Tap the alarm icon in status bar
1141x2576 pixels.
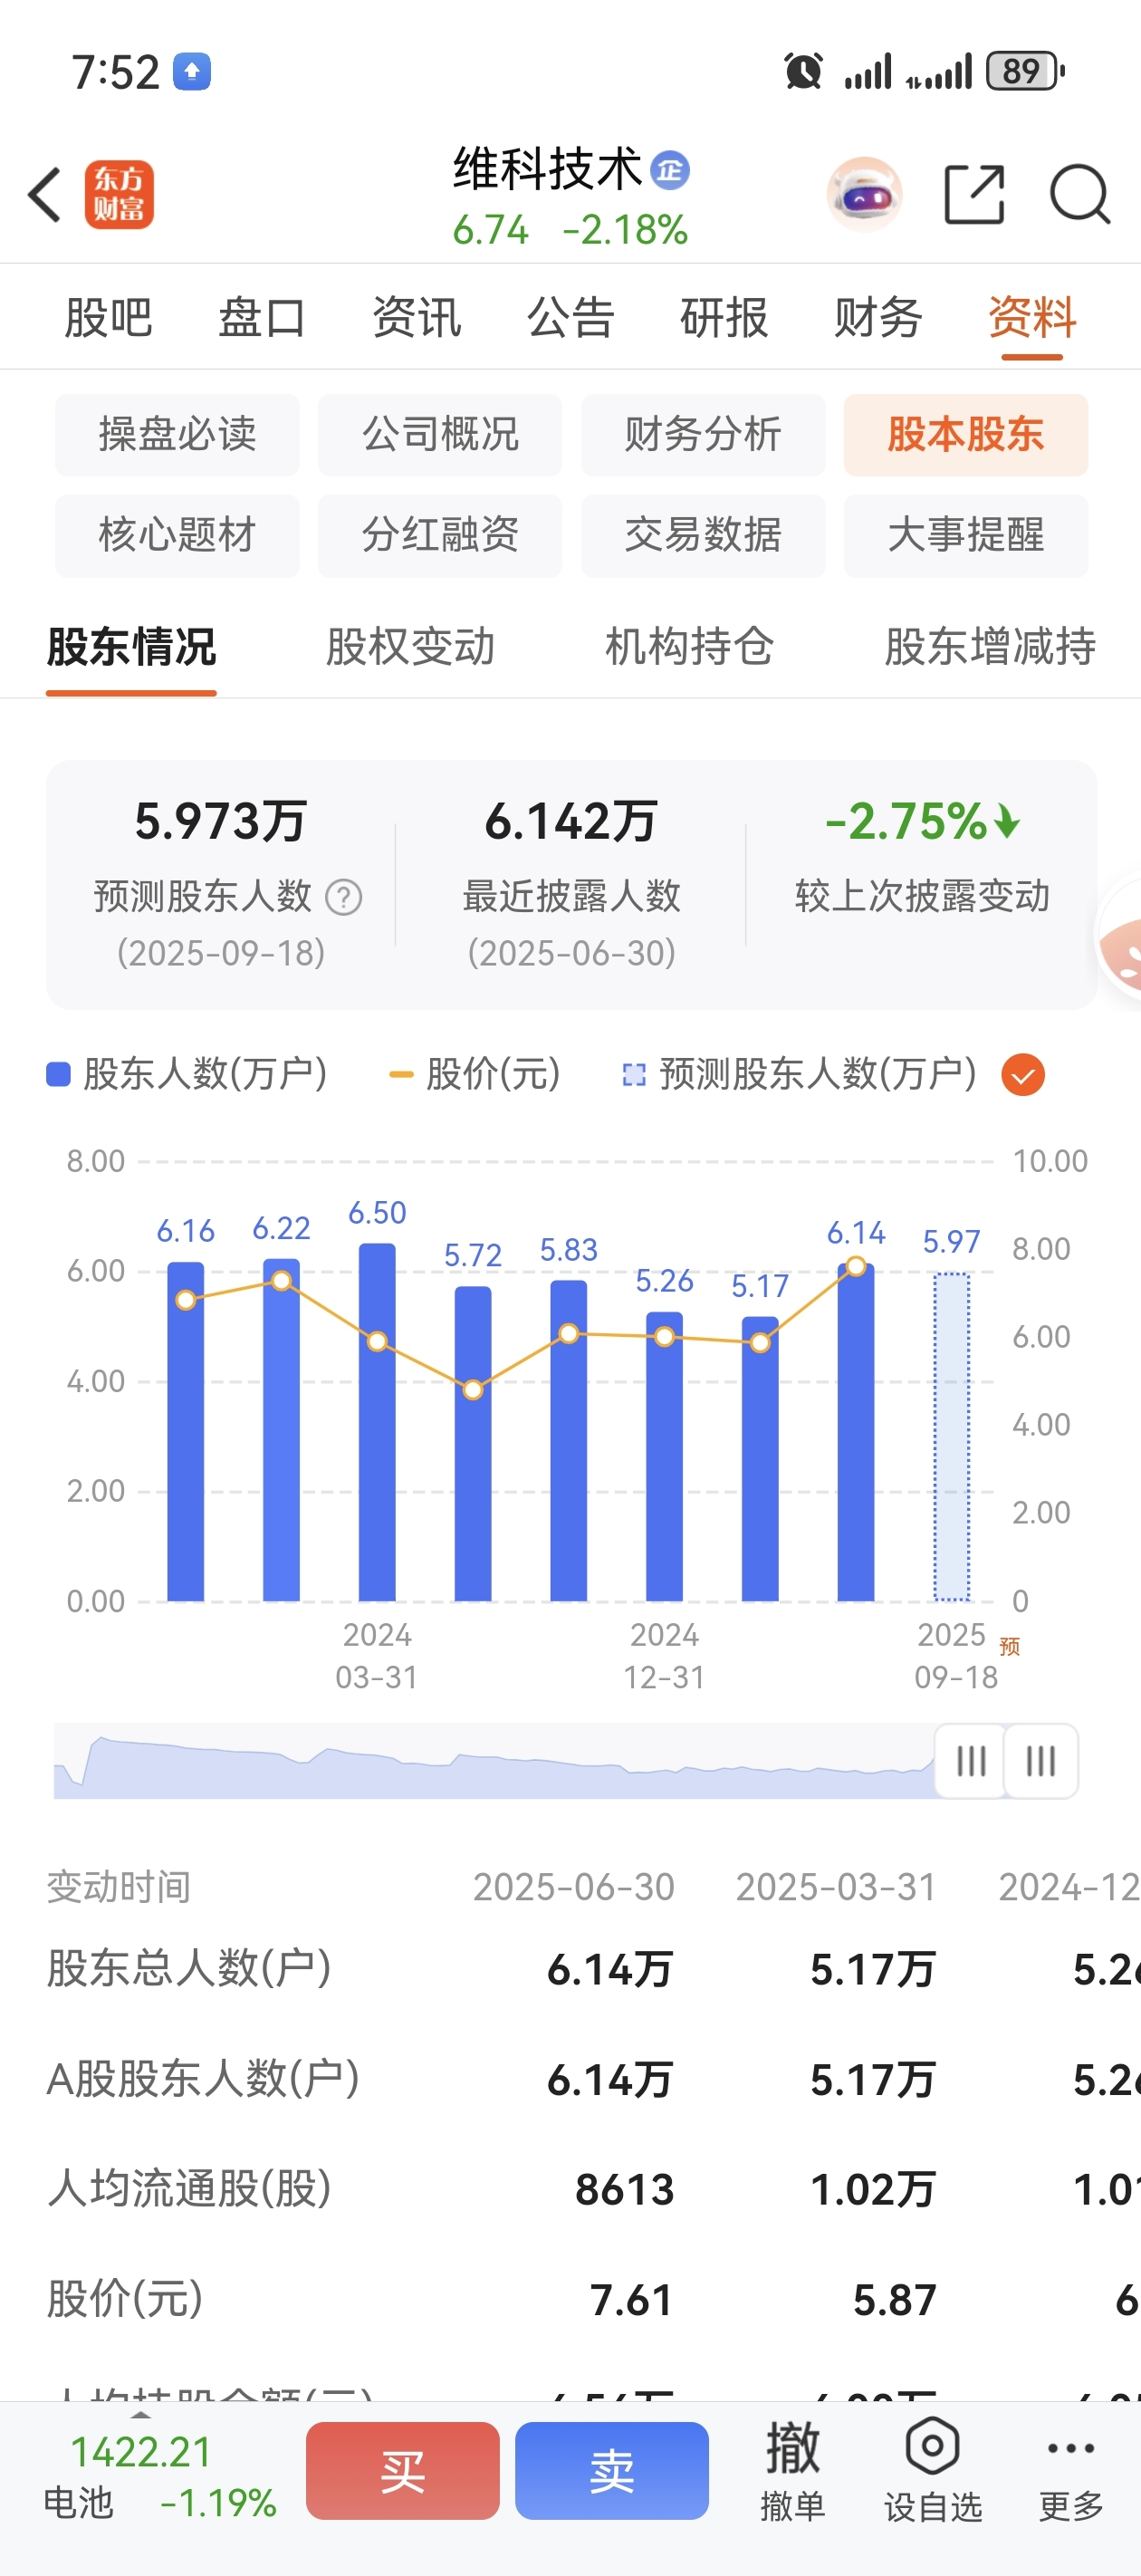pyautogui.click(x=803, y=71)
